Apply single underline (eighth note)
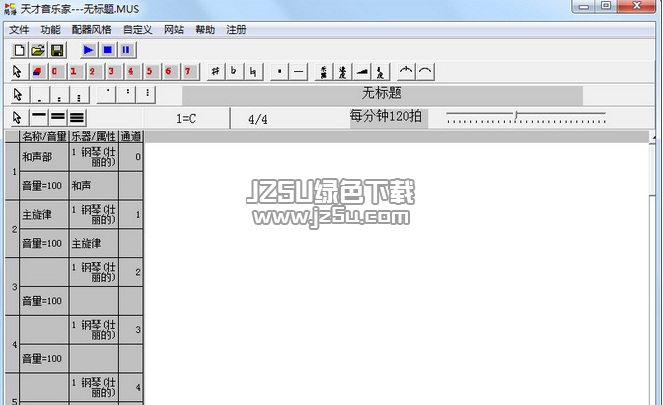Screen dimensions: 663x405 39,118
